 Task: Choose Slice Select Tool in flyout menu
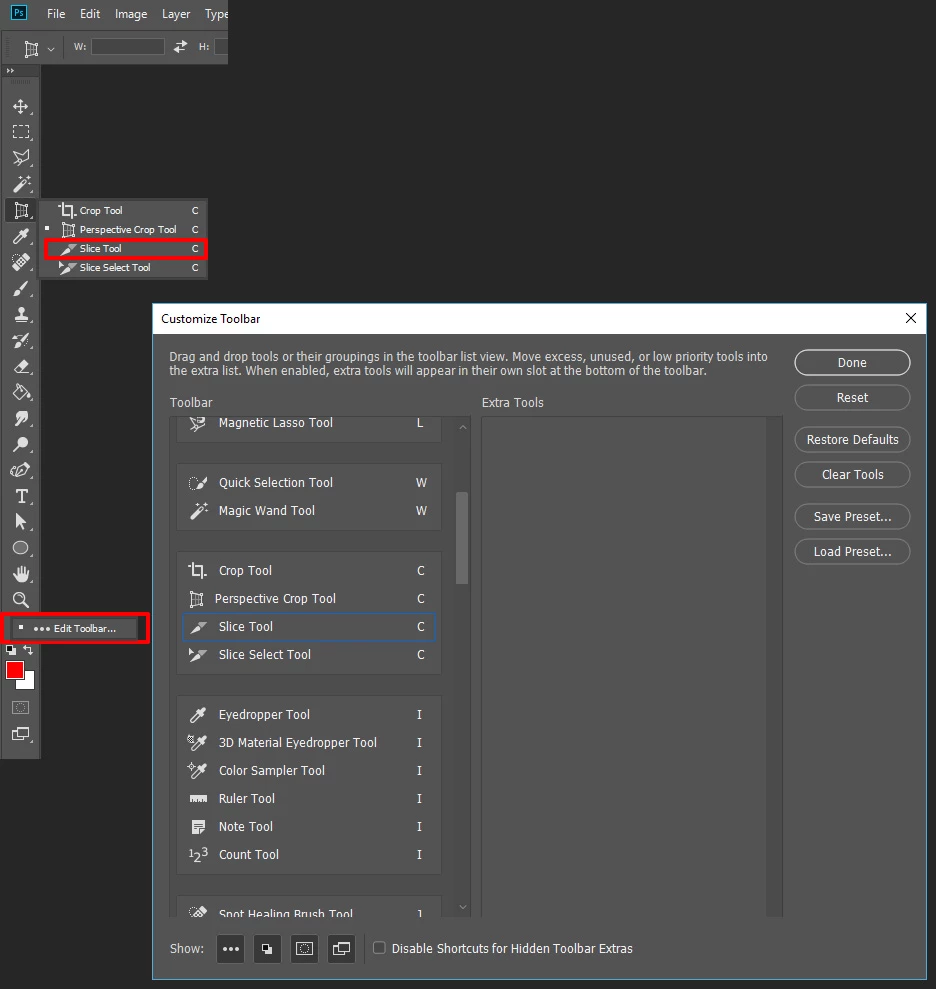click(124, 267)
